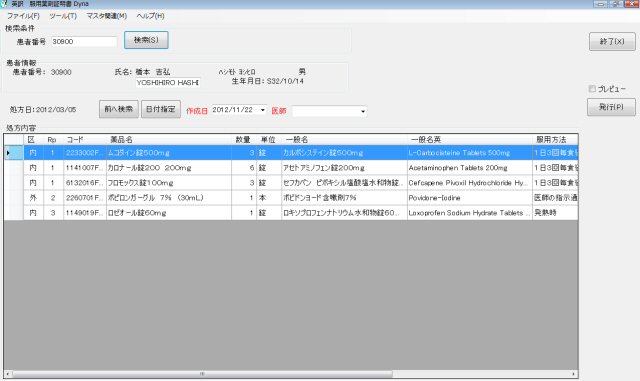This screenshot has height=381, width=640.
Task: Click the 外 category cell in Rp 2 row
Action: click(33, 198)
